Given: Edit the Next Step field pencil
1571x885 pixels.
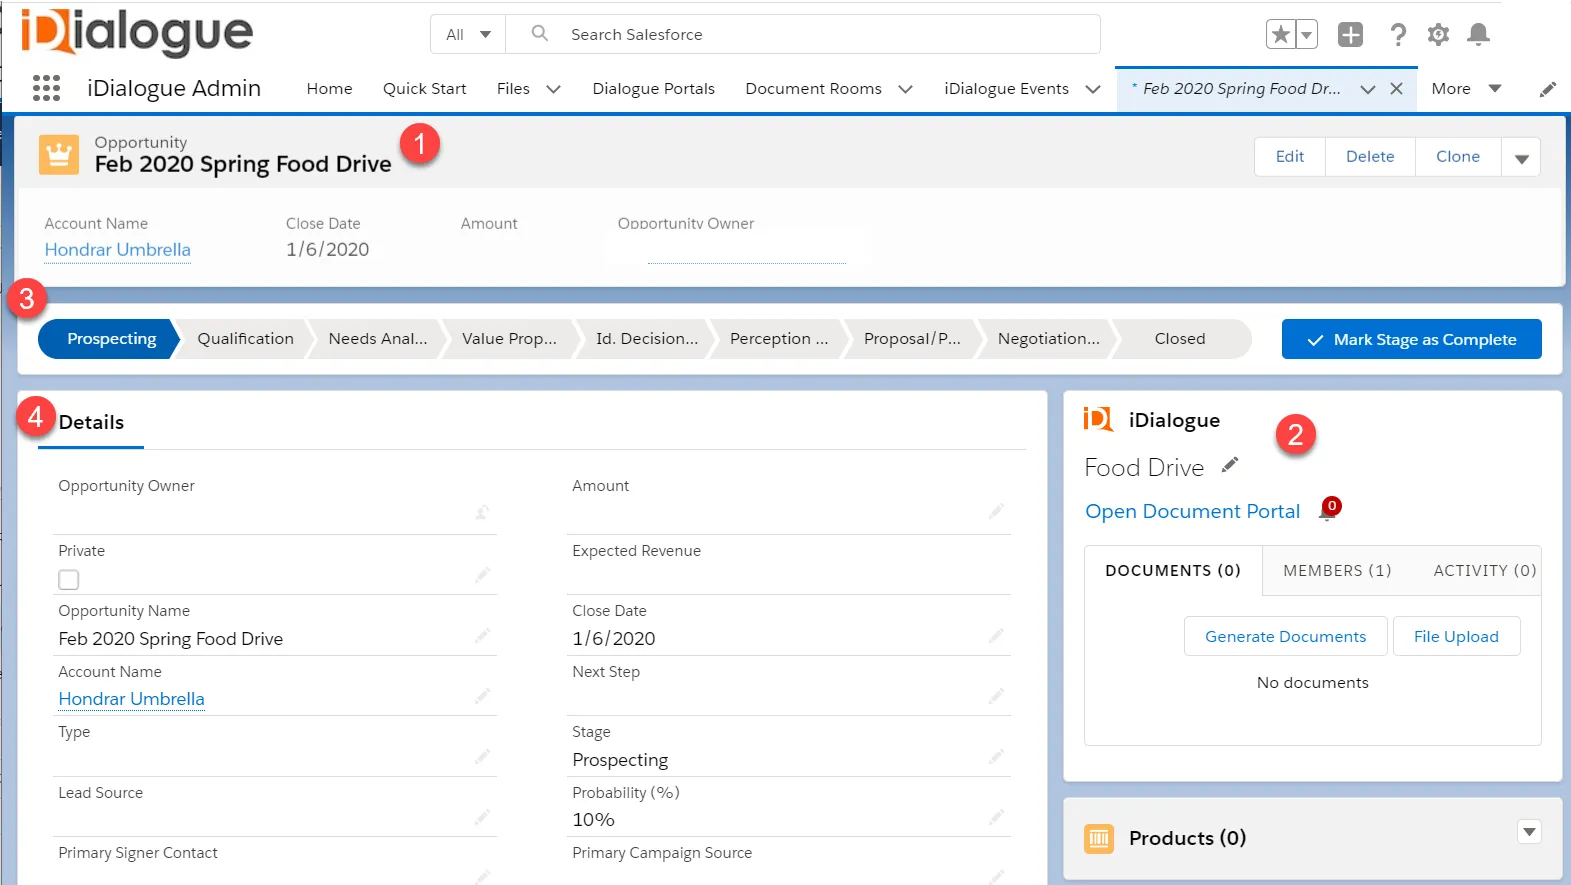Looking at the screenshot, I should click(996, 696).
